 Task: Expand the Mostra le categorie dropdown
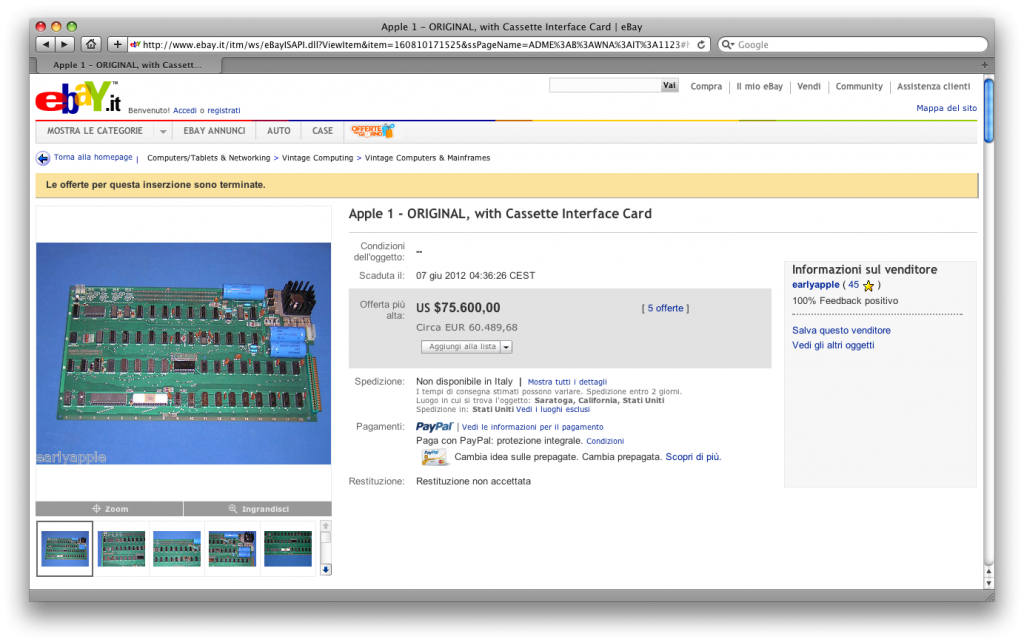(163, 131)
